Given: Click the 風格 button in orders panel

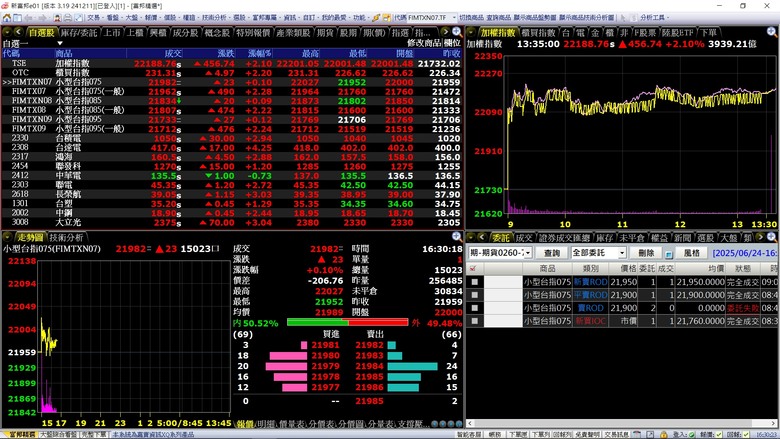Looking at the screenshot, I should pyautogui.click(x=691, y=253).
